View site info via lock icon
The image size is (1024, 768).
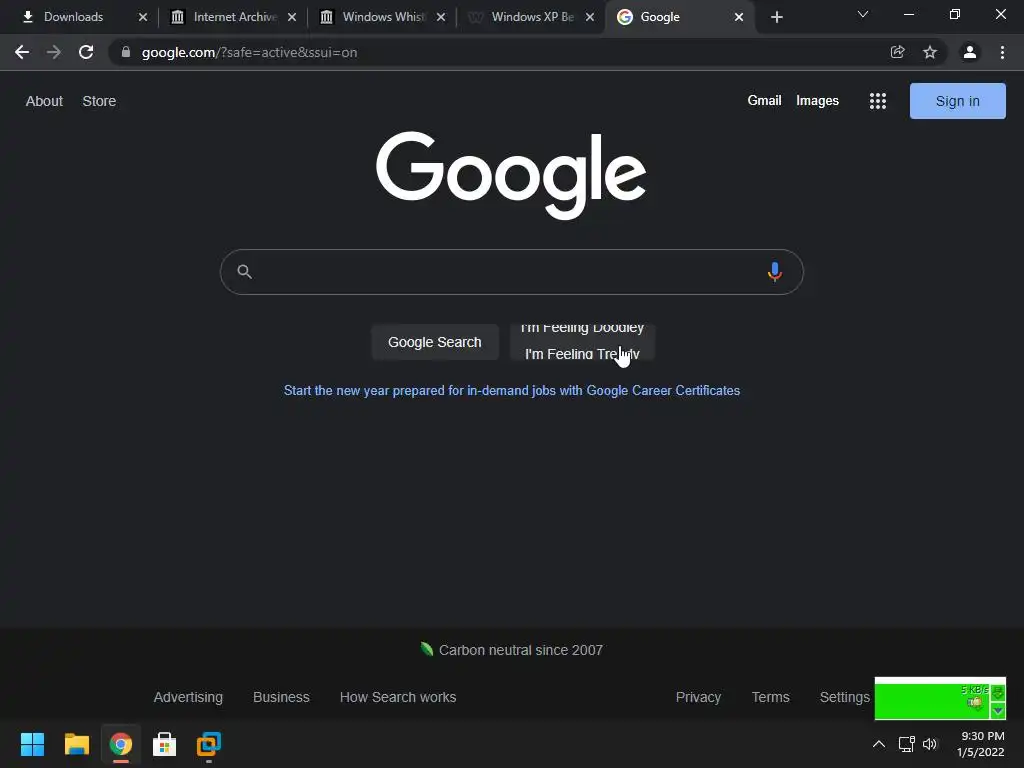126,52
